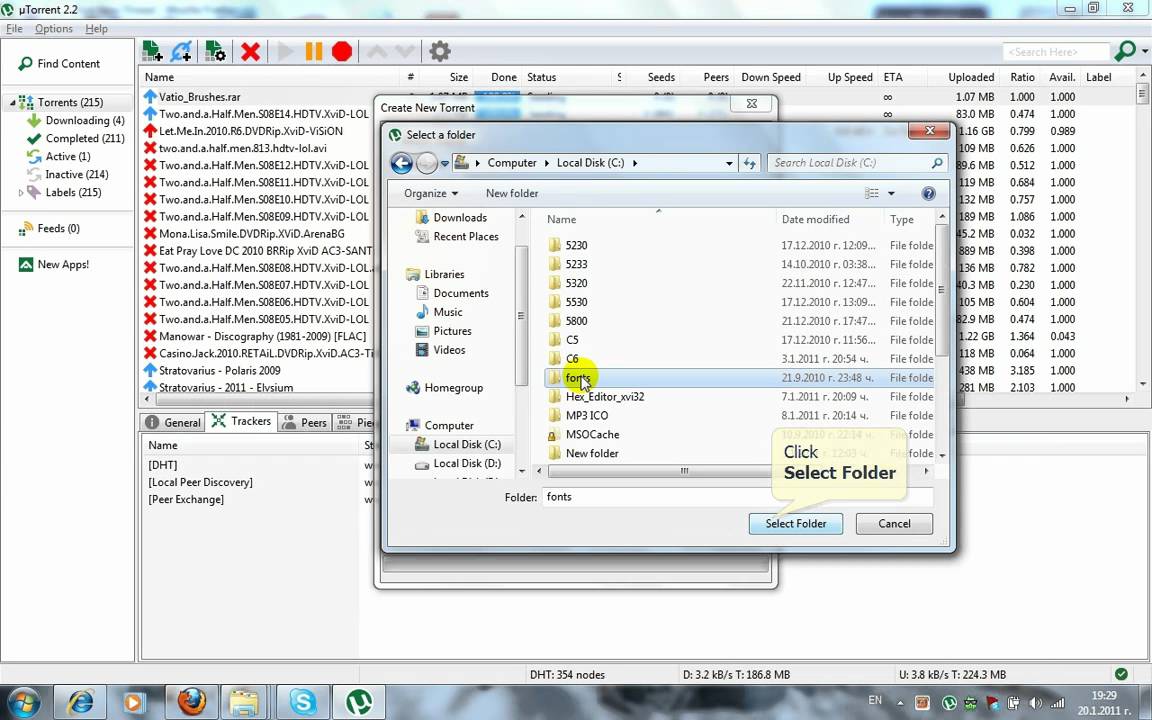Image resolution: width=1152 pixels, height=720 pixels.
Task: Click Move Up Queue arrow icon
Action: (x=377, y=51)
